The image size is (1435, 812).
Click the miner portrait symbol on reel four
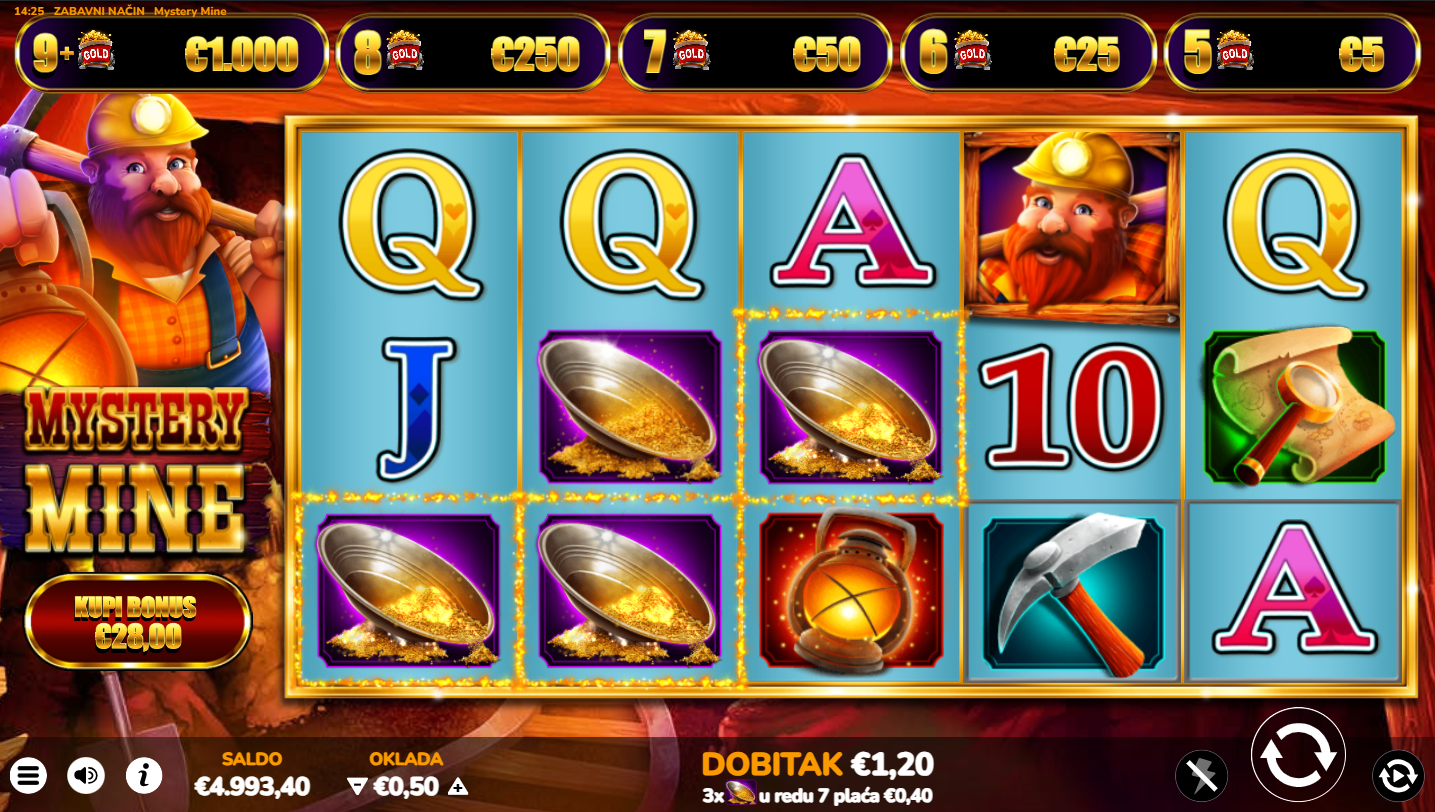pos(1072,227)
